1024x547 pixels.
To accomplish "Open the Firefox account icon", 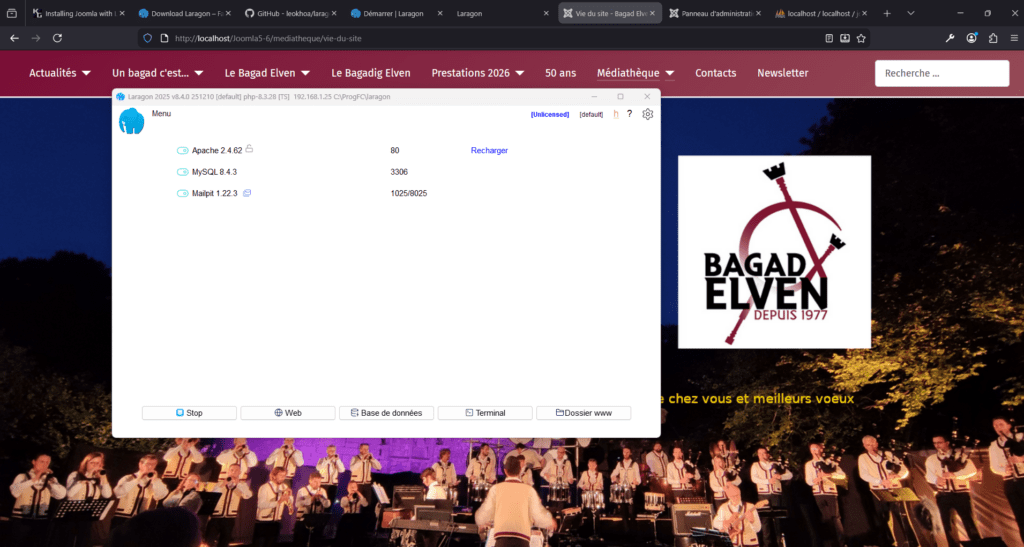I will [x=972, y=39].
